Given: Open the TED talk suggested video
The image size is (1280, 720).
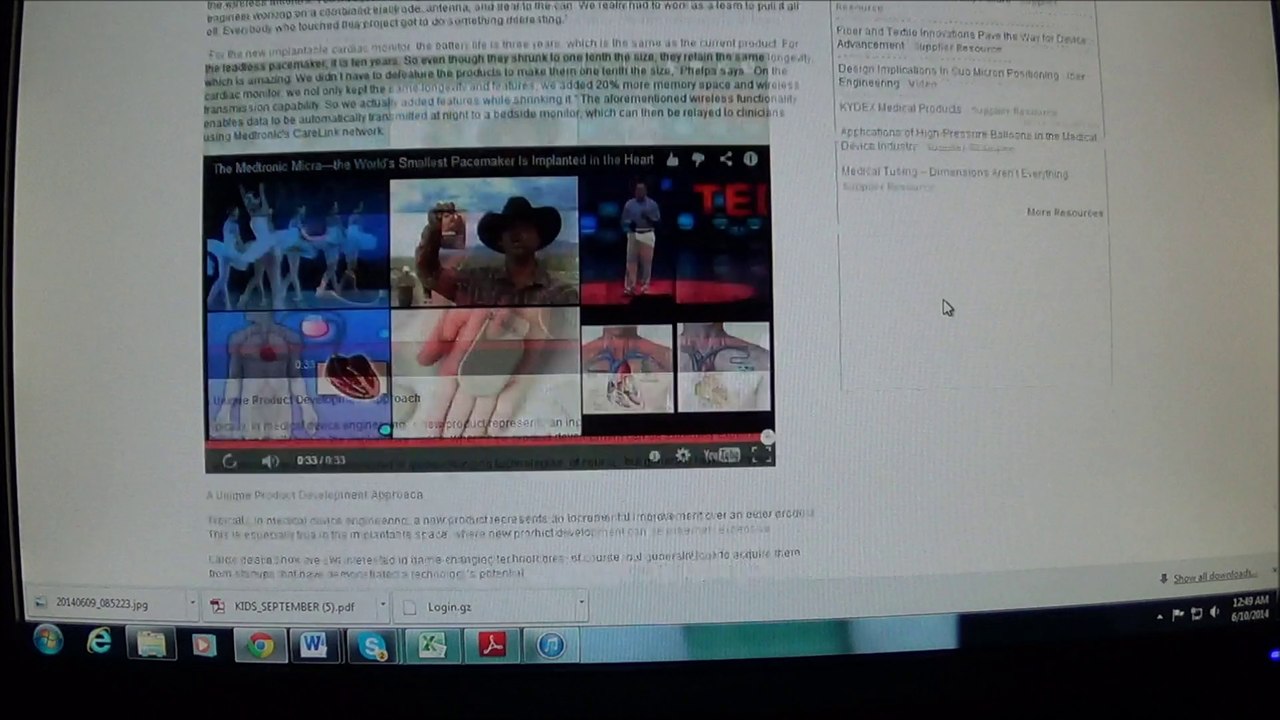Looking at the screenshot, I should [x=675, y=240].
